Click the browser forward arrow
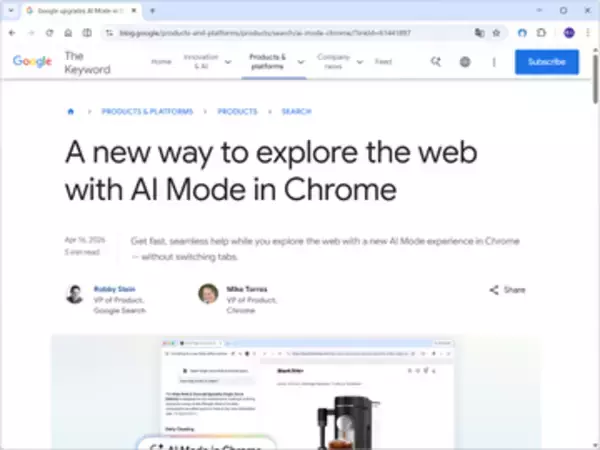Image resolution: width=600 pixels, height=450 pixels. pos(31,33)
